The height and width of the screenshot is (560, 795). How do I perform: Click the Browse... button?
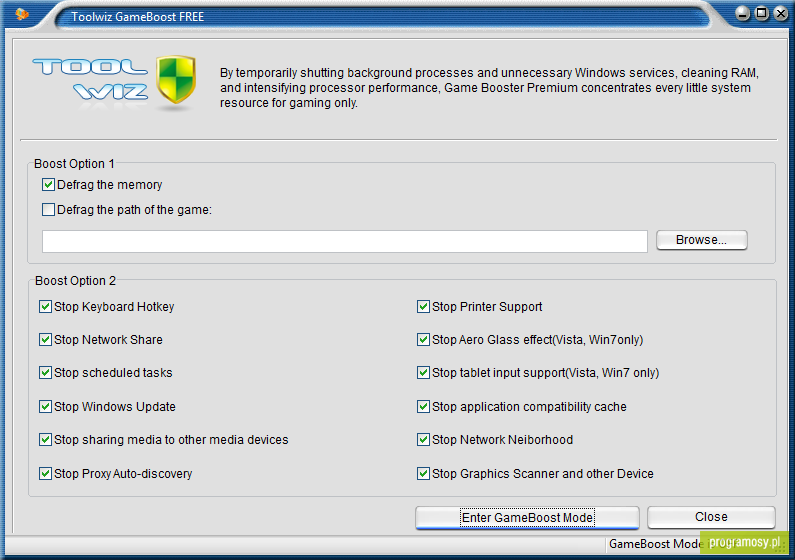(702, 240)
